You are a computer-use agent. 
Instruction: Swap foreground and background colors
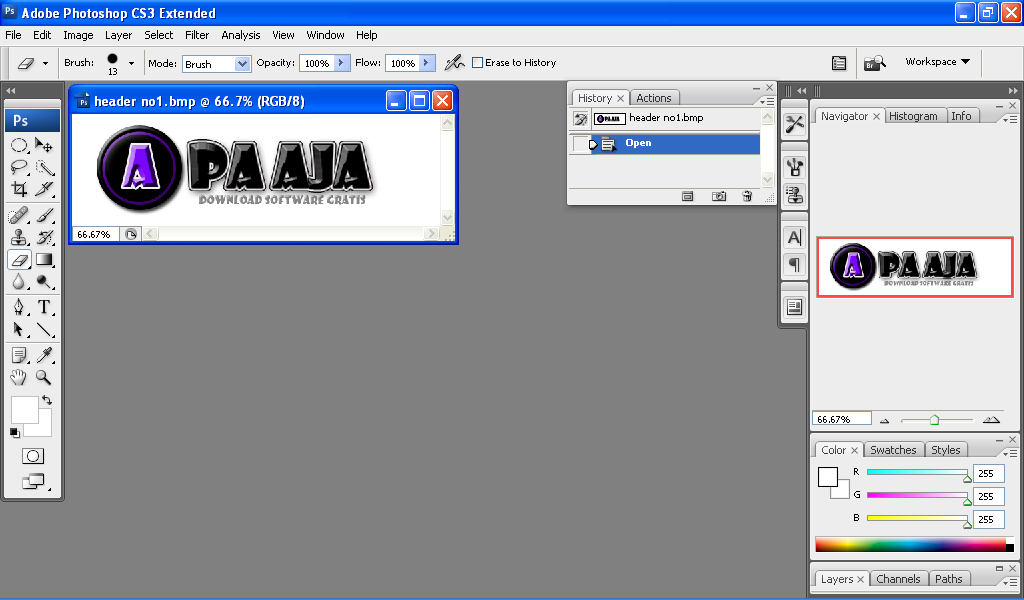[x=46, y=400]
